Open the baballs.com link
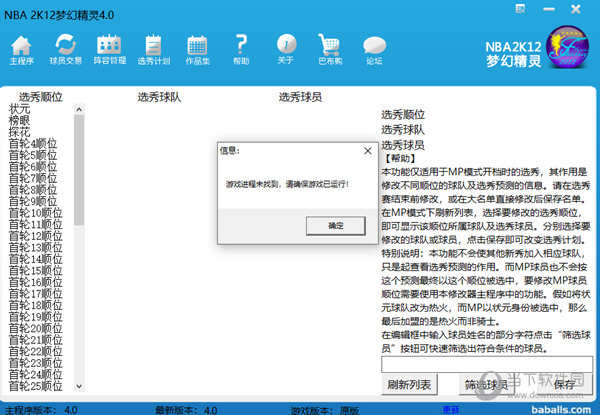600x415 pixels. point(561,410)
